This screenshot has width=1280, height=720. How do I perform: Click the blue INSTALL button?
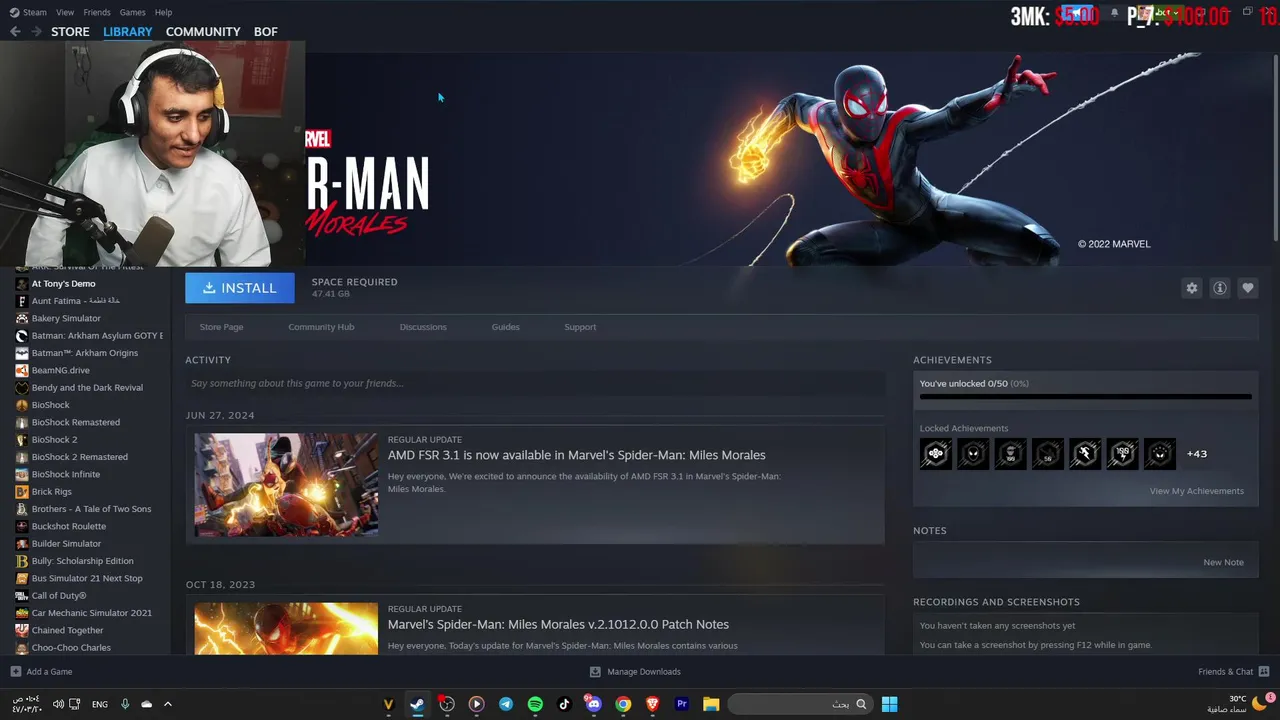[240, 288]
